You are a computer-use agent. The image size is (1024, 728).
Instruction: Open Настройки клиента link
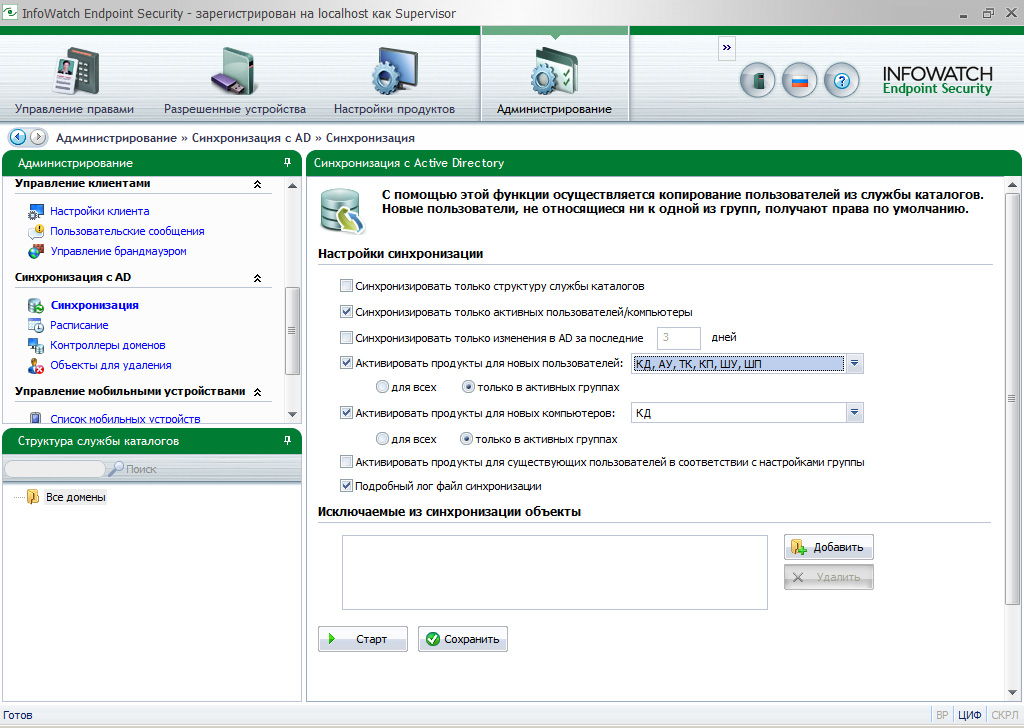point(100,212)
